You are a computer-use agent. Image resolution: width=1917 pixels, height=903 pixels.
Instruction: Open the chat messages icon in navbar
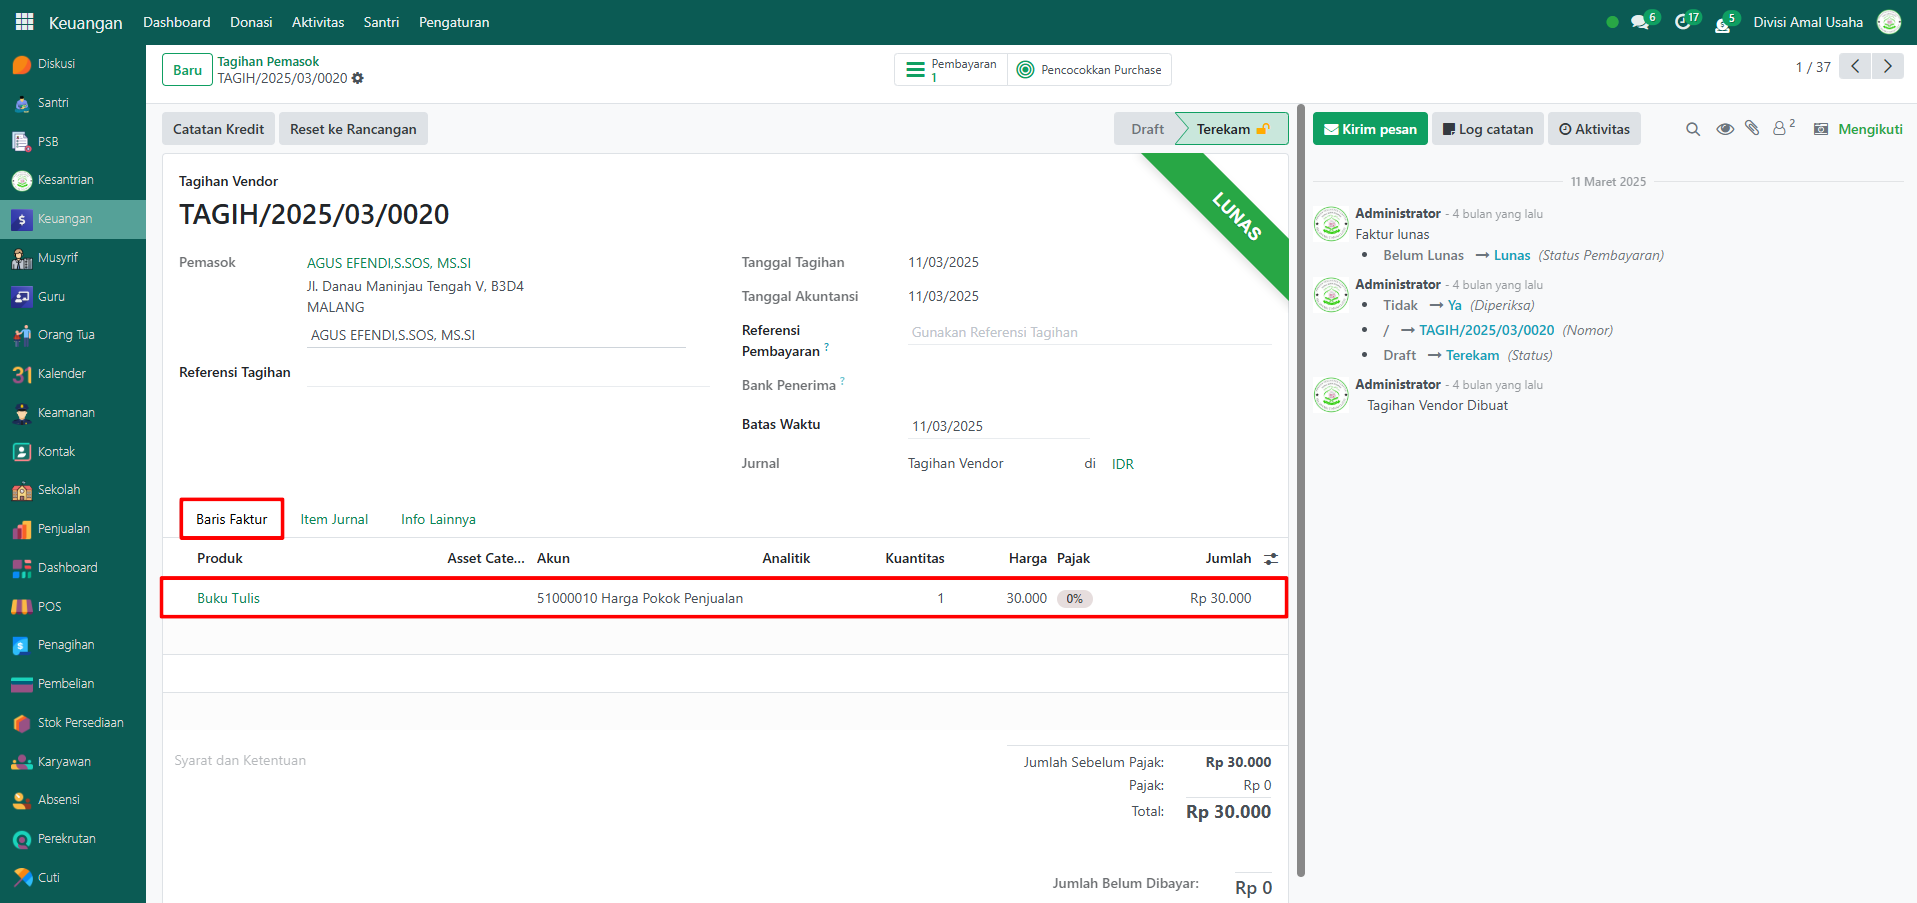point(1640,22)
